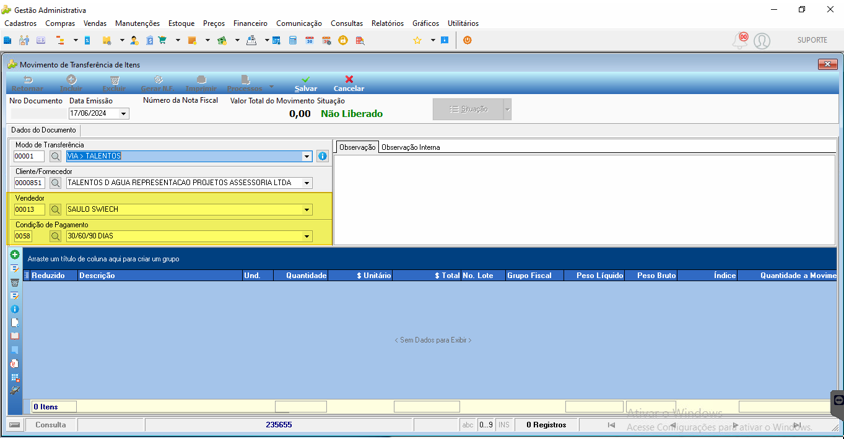Click the shopping cart toolbar icon

pos(162,40)
